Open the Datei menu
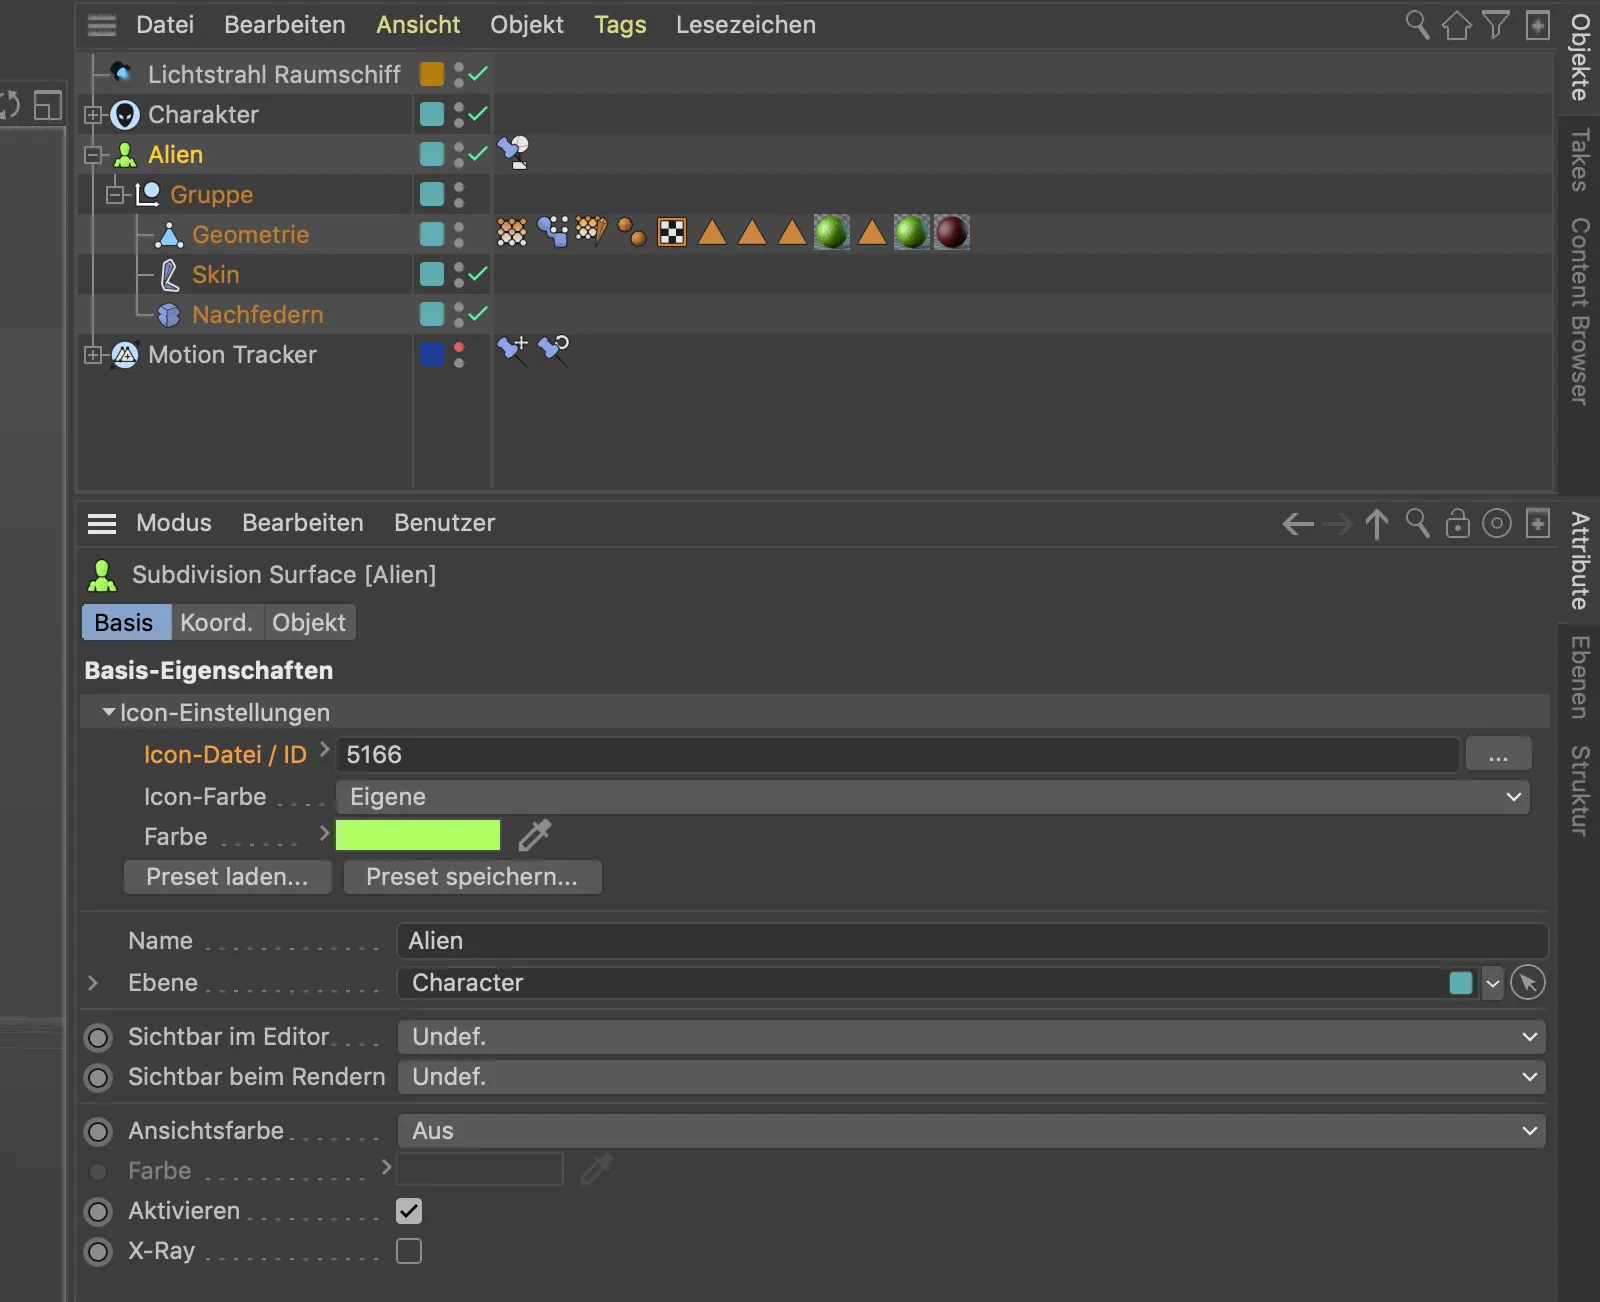Screen dimensions: 1600x1302 [x=165, y=25]
